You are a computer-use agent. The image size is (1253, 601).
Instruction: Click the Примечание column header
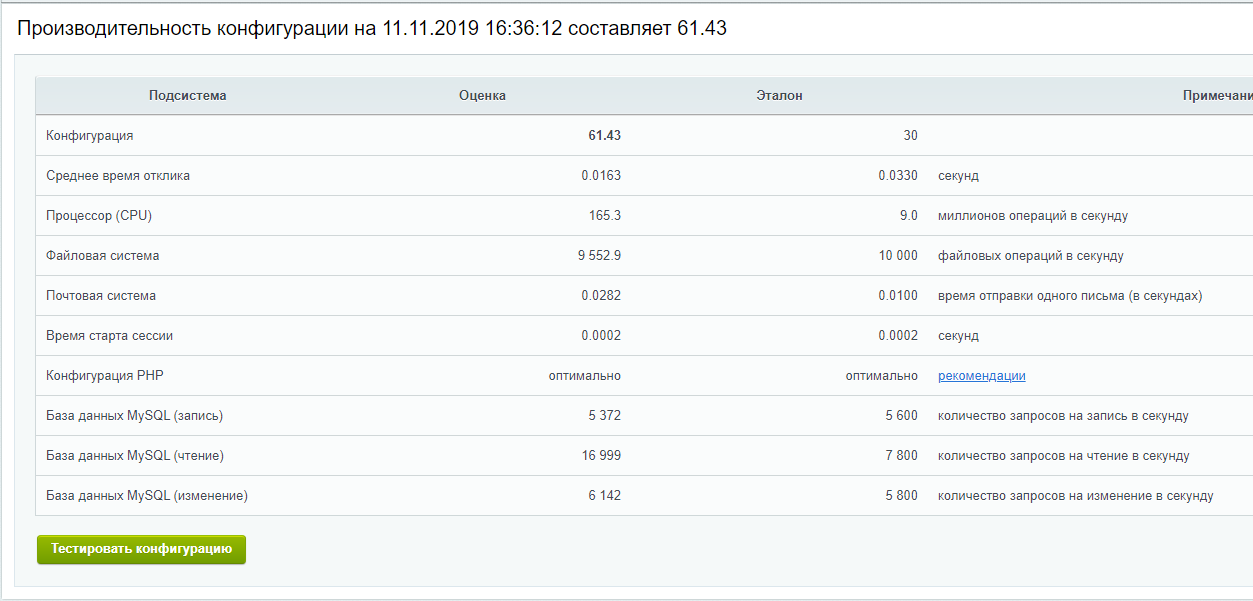pos(1216,96)
